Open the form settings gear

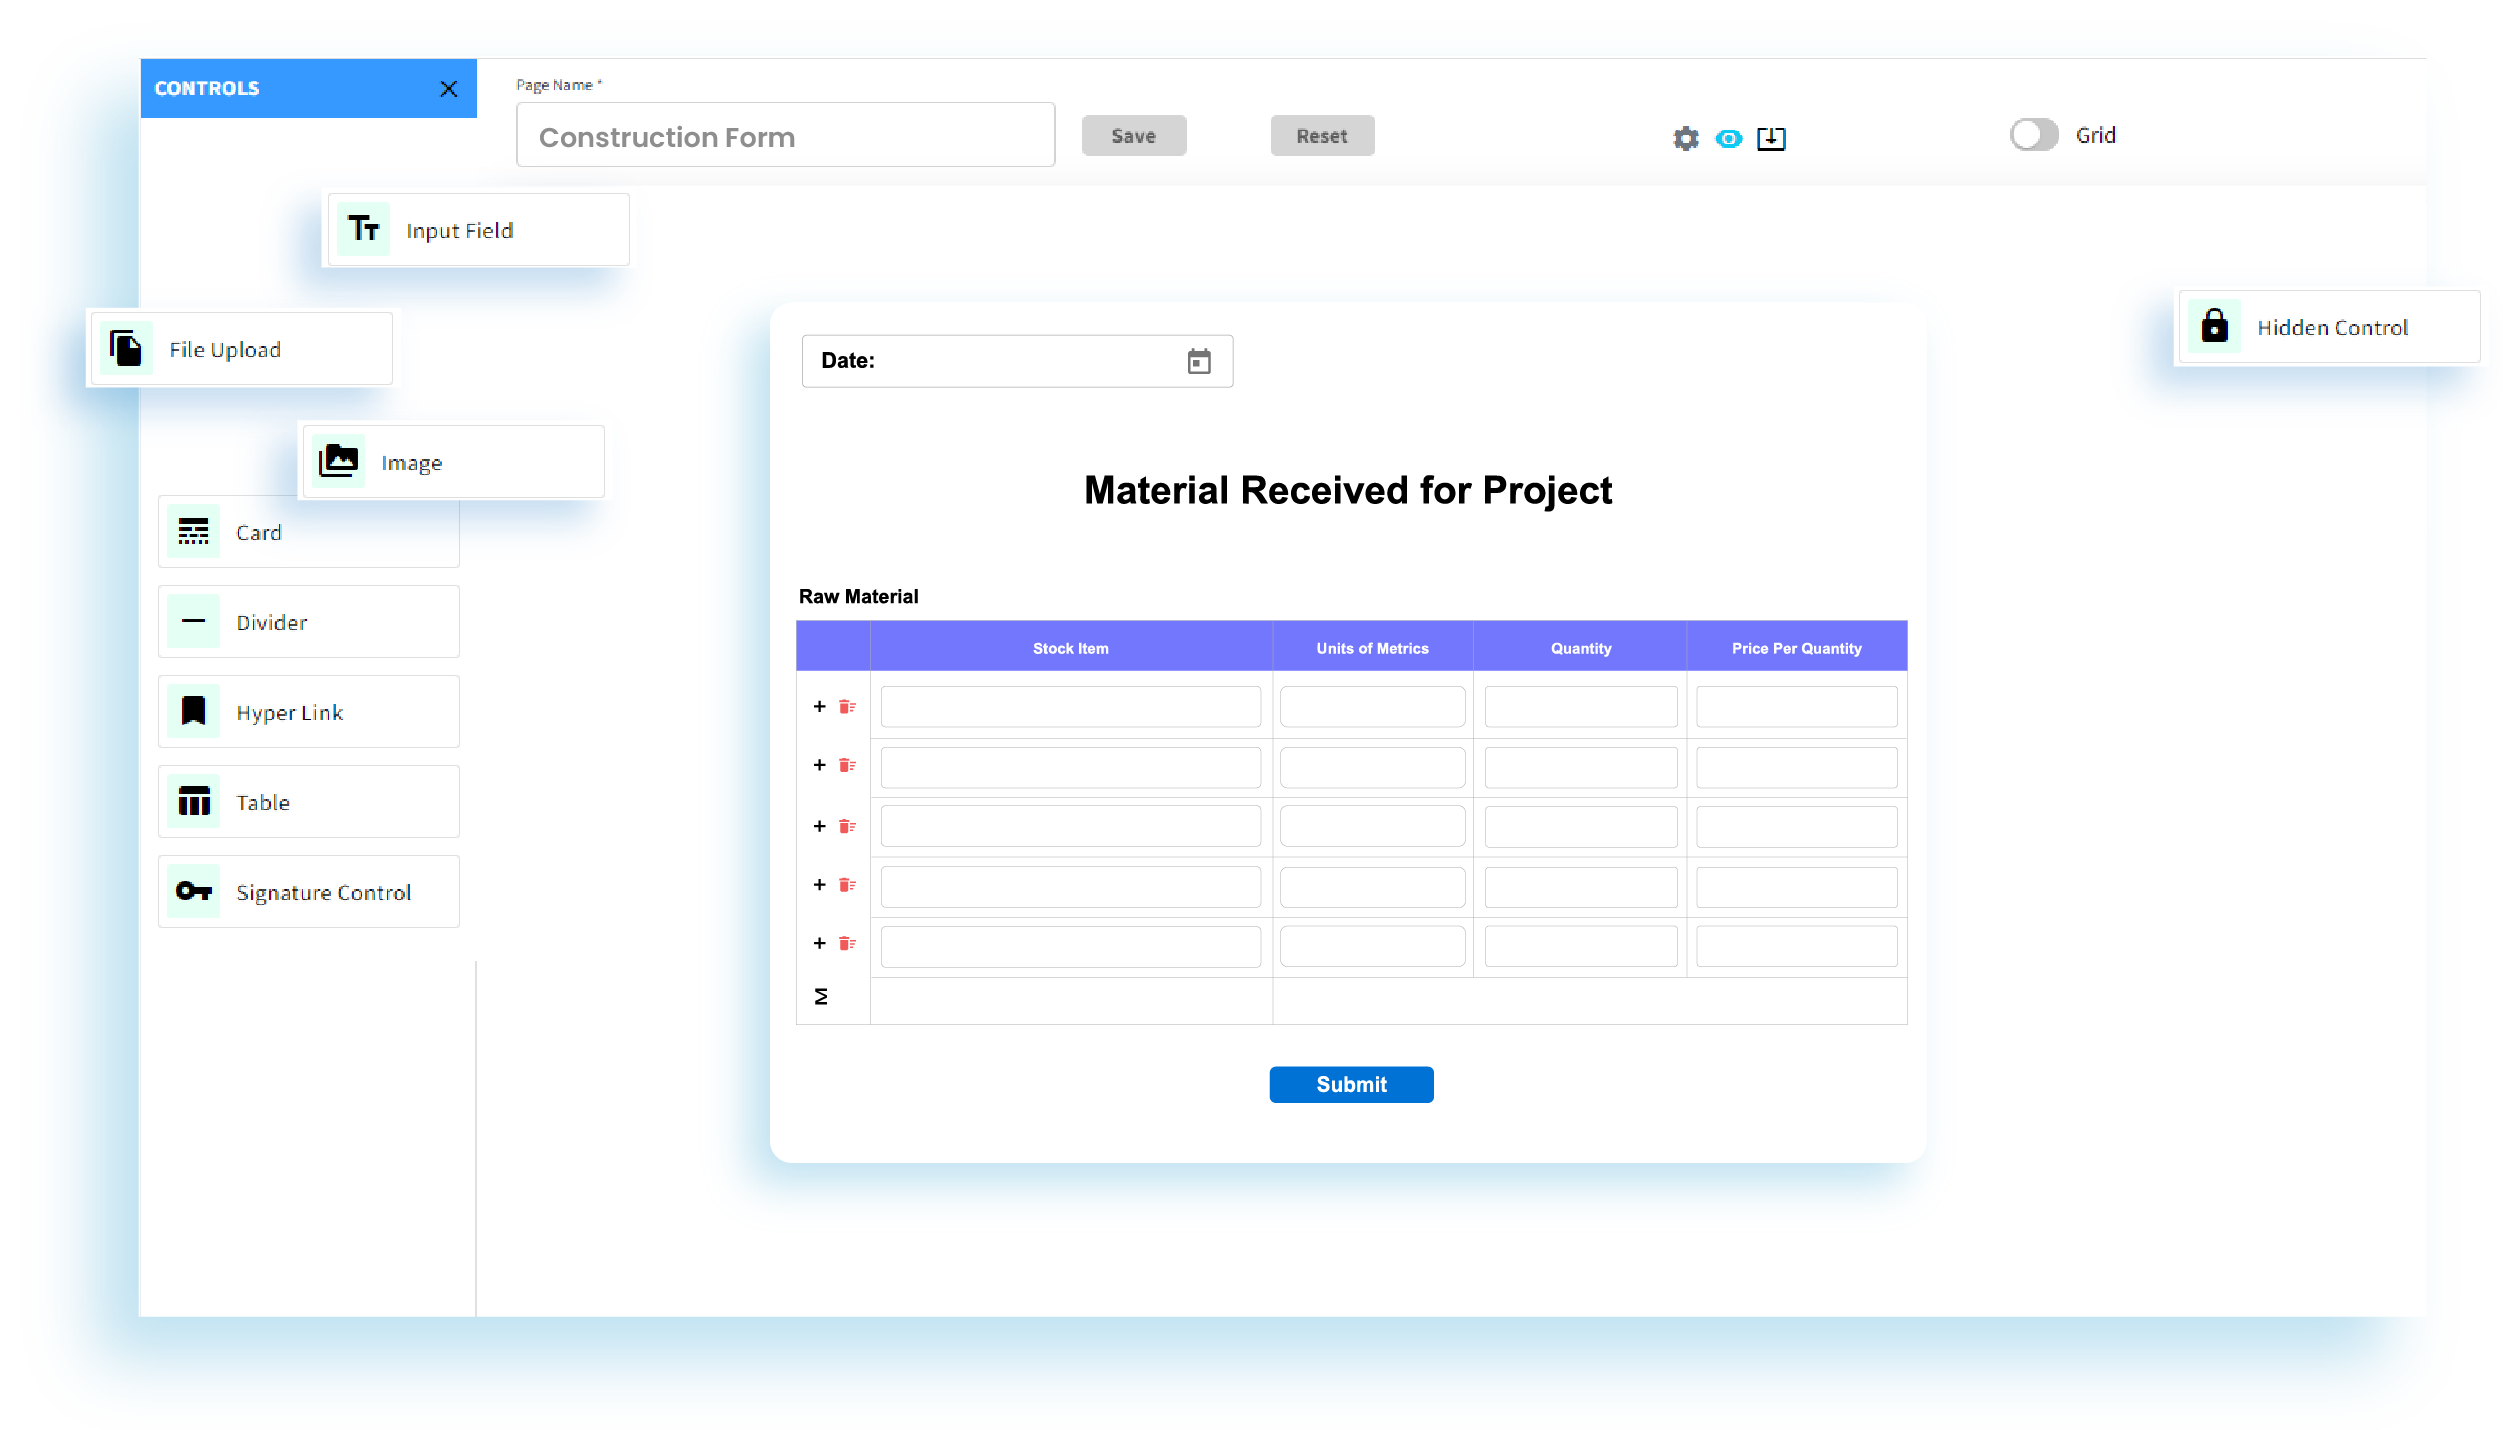tap(1684, 139)
